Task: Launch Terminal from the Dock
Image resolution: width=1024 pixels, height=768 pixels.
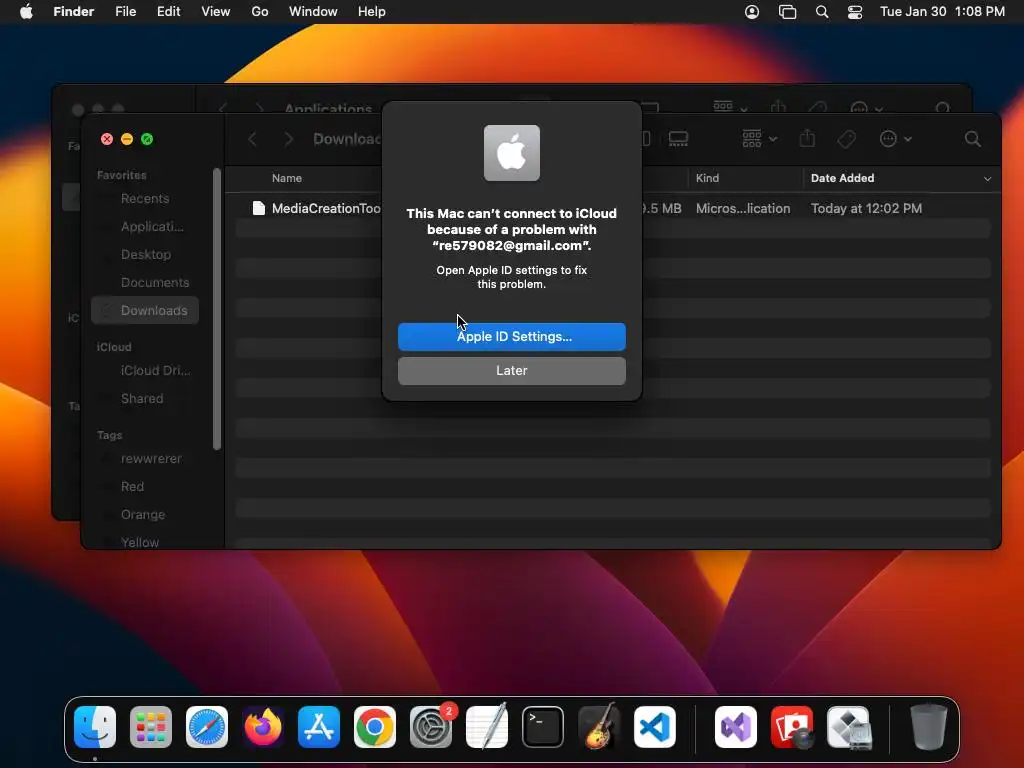Action: pos(543,727)
